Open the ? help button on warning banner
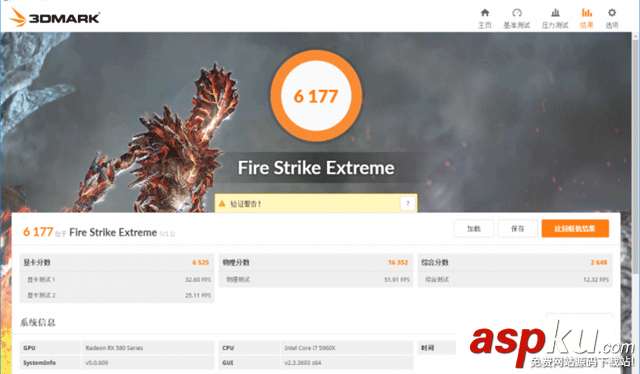Screen dimensions: 640x374 pyautogui.click(x=407, y=203)
